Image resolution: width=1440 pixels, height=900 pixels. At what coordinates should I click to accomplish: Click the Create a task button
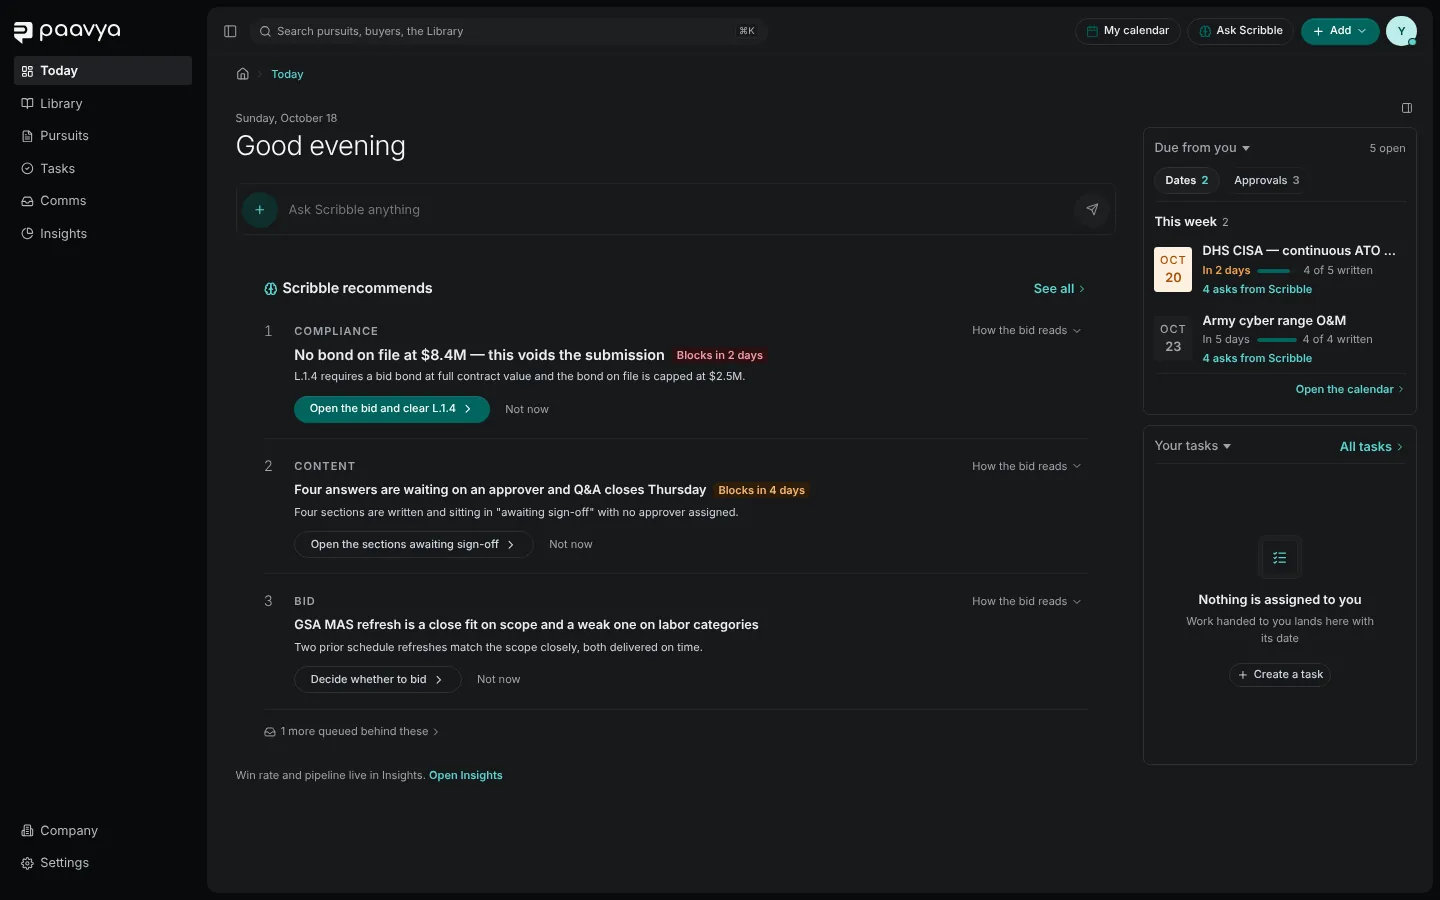pos(1280,675)
